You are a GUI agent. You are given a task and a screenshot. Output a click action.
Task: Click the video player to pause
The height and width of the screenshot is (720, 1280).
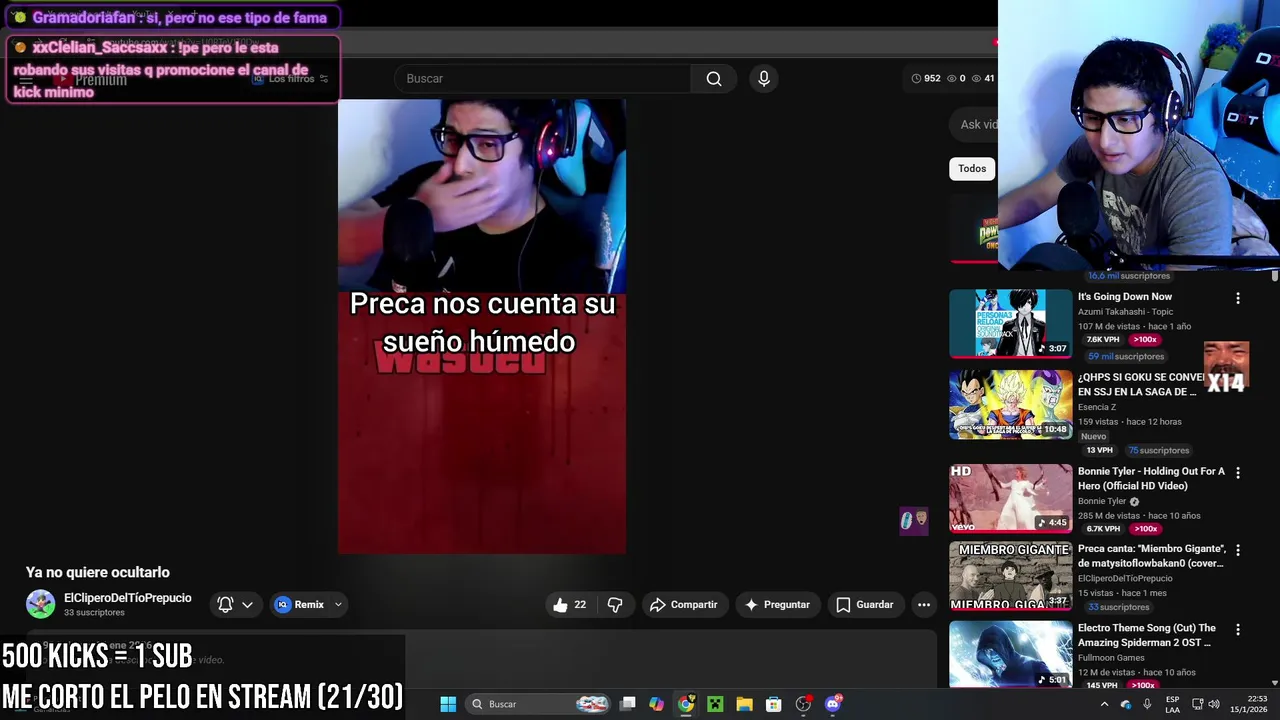(x=482, y=326)
